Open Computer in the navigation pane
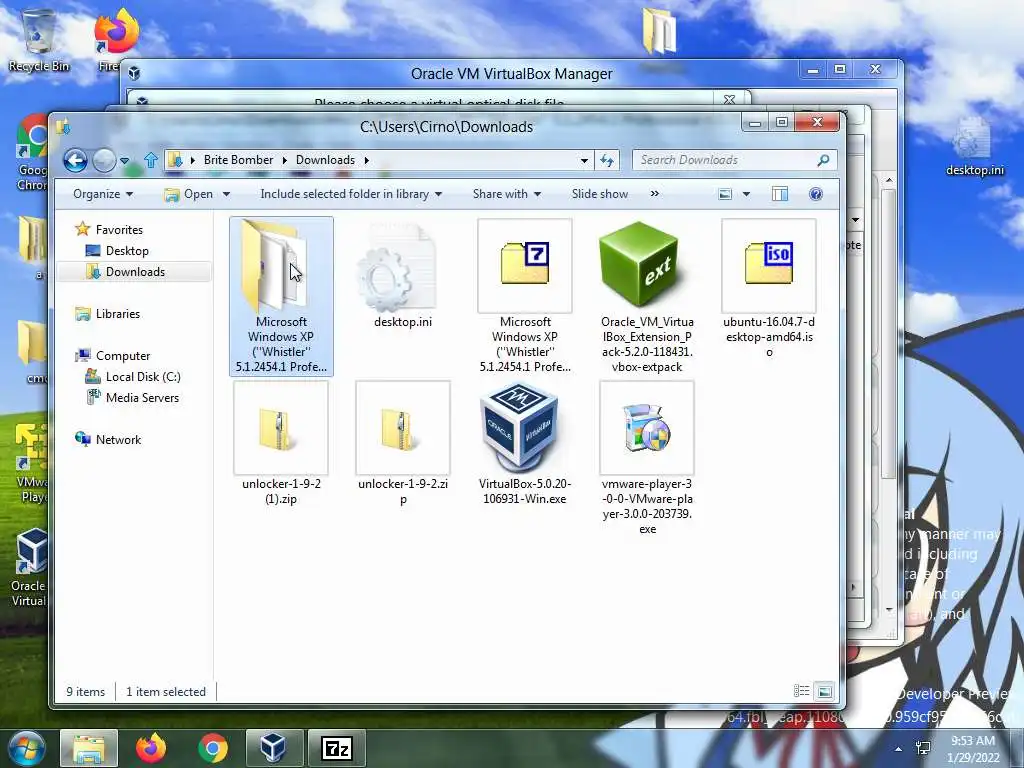Screen dimensions: 1024x768 123,356
